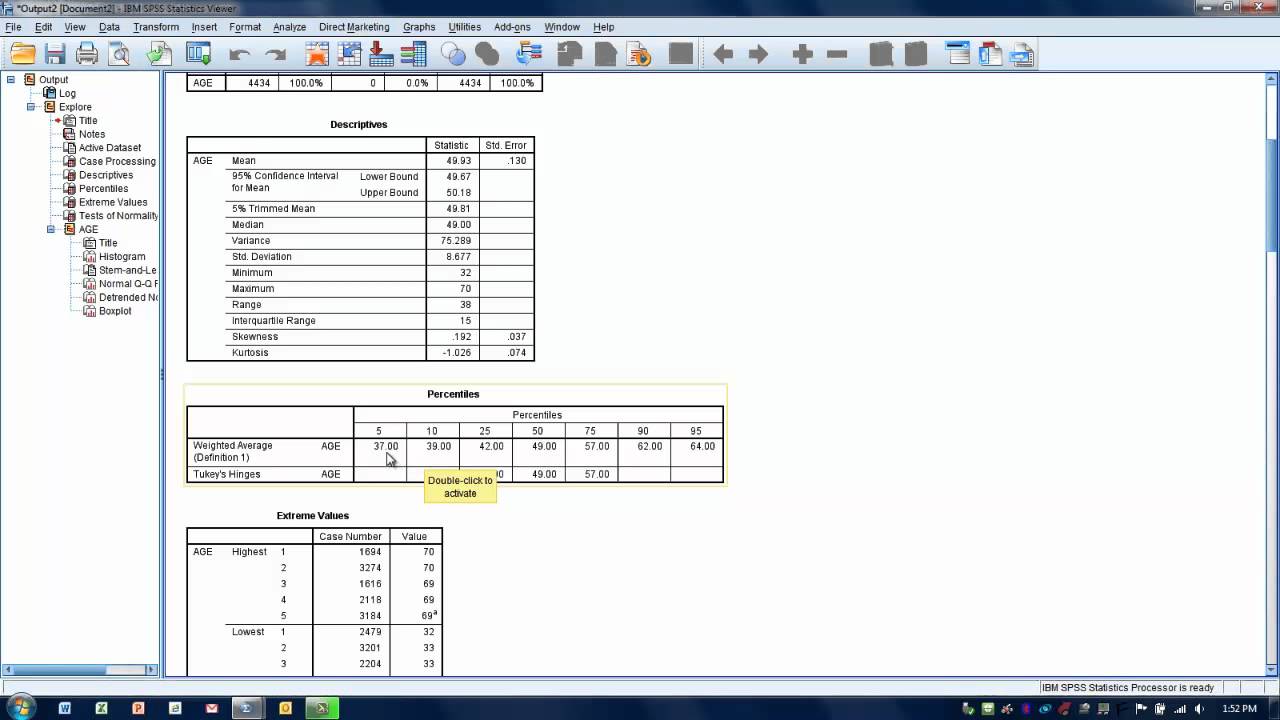Click the Descriptives table title
Screen dimensions: 1280x720
point(359,124)
